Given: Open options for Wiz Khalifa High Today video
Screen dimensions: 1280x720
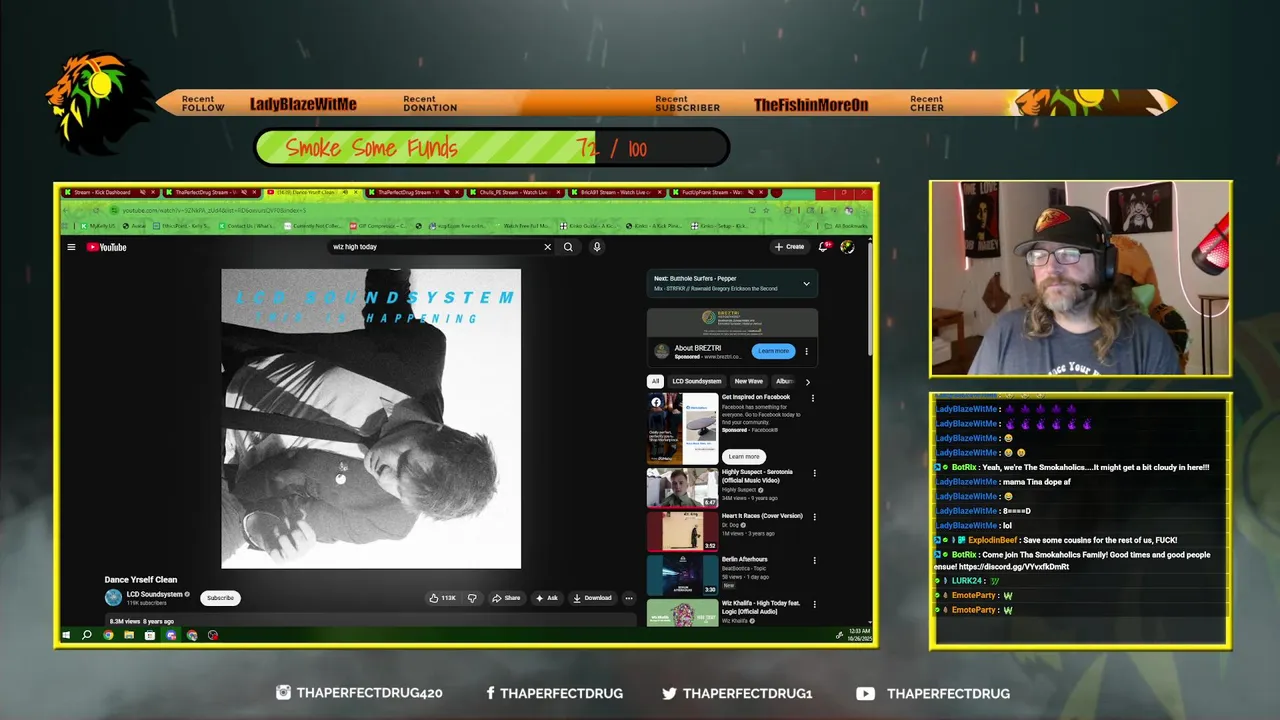Looking at the screenshot, I should [x=814, y=605].
